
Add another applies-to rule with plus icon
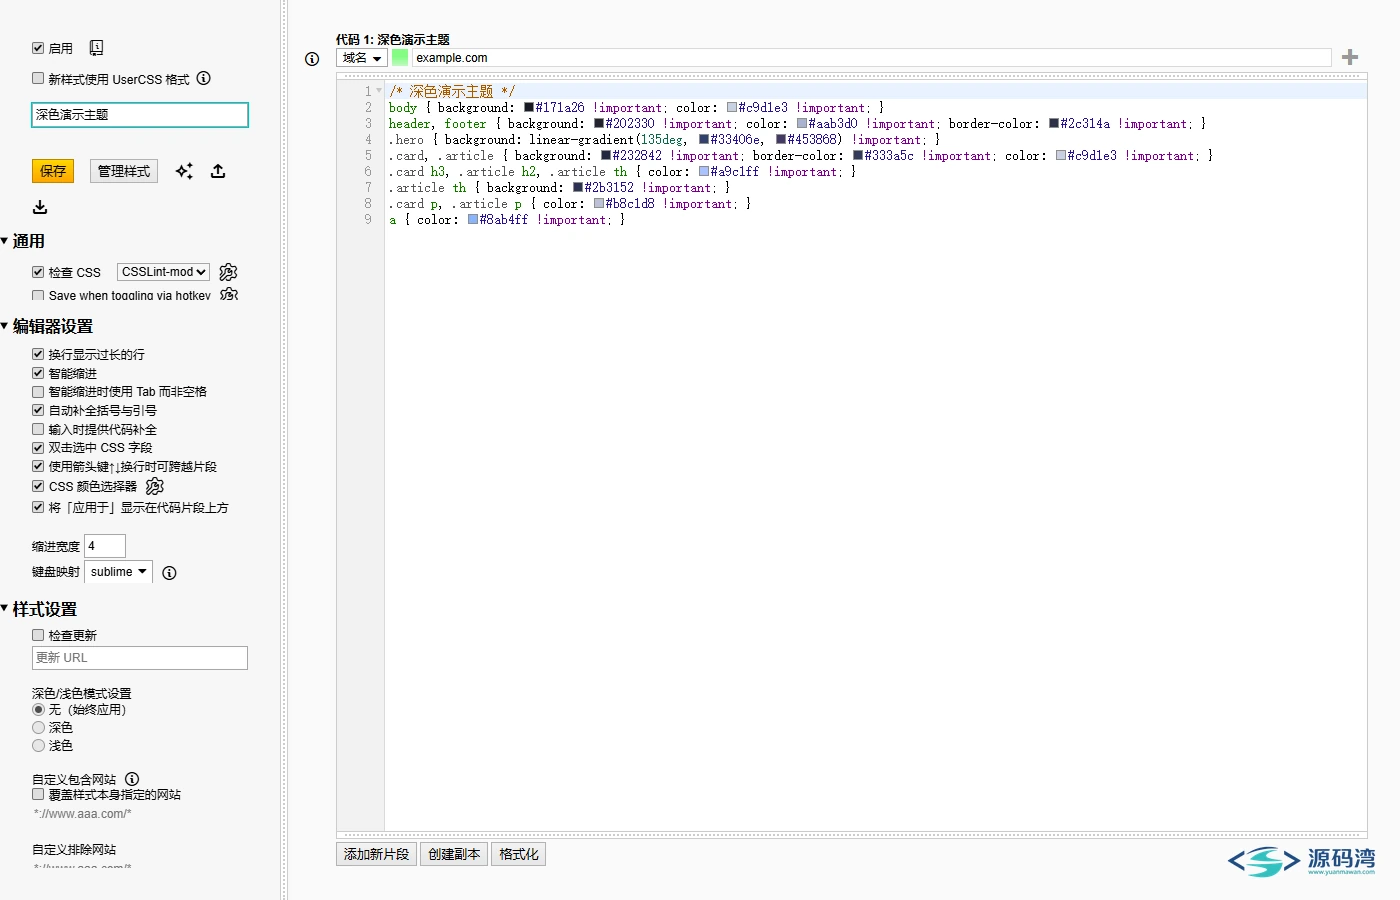click(x=1350, y=57)
